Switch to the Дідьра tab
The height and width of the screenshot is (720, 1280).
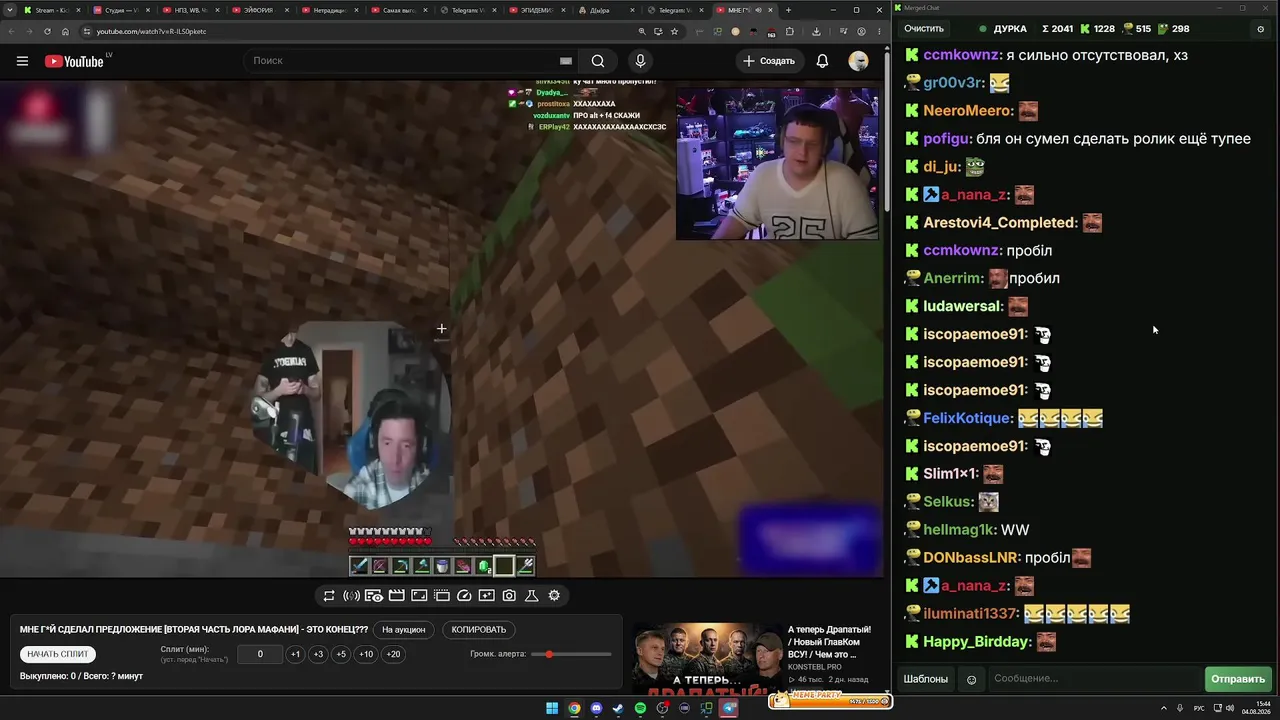[x=606, y=10]
